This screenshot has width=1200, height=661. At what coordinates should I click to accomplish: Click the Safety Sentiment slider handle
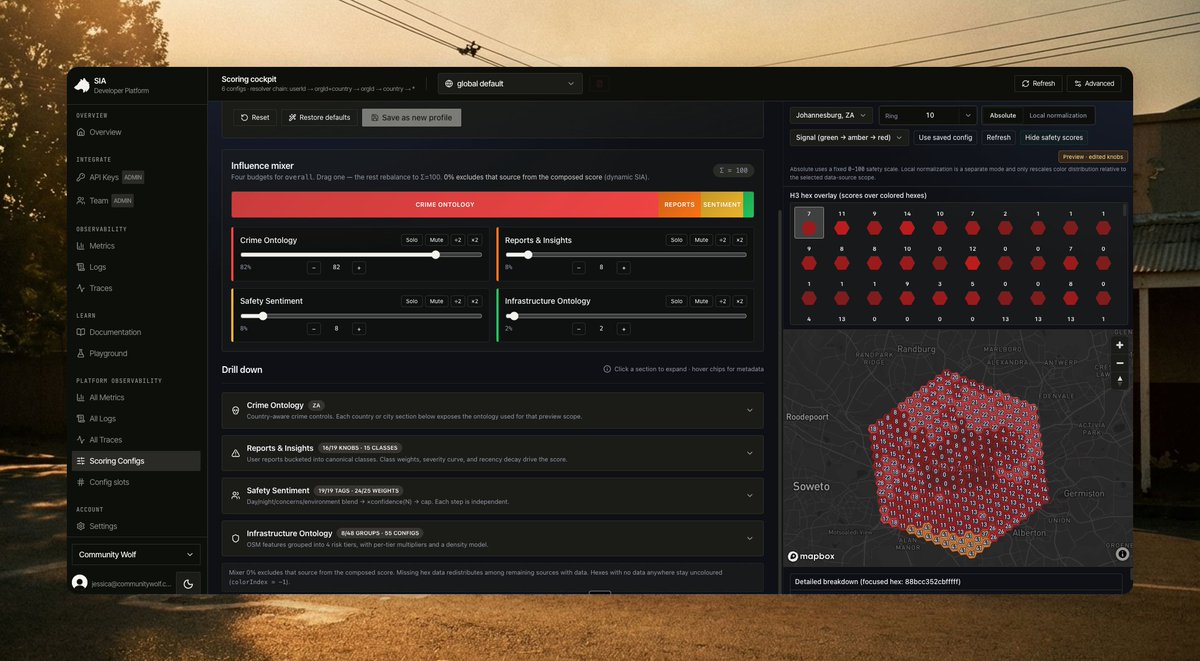point(262,315)
